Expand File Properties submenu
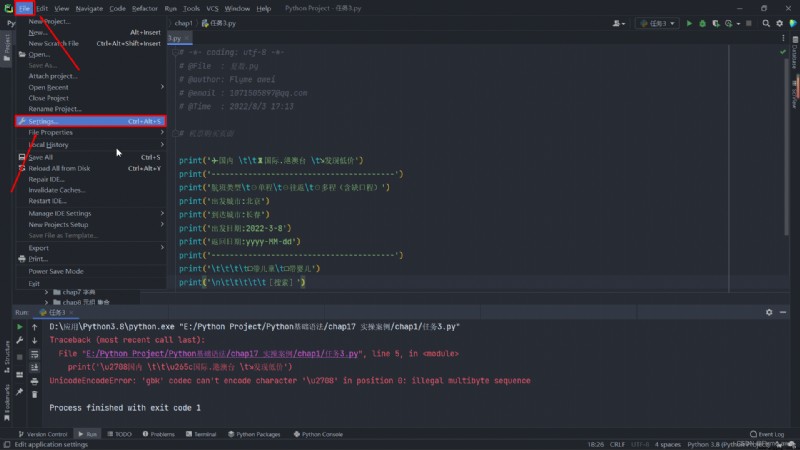The height and width of the screenshot is (450, 800). coord(91,132)
